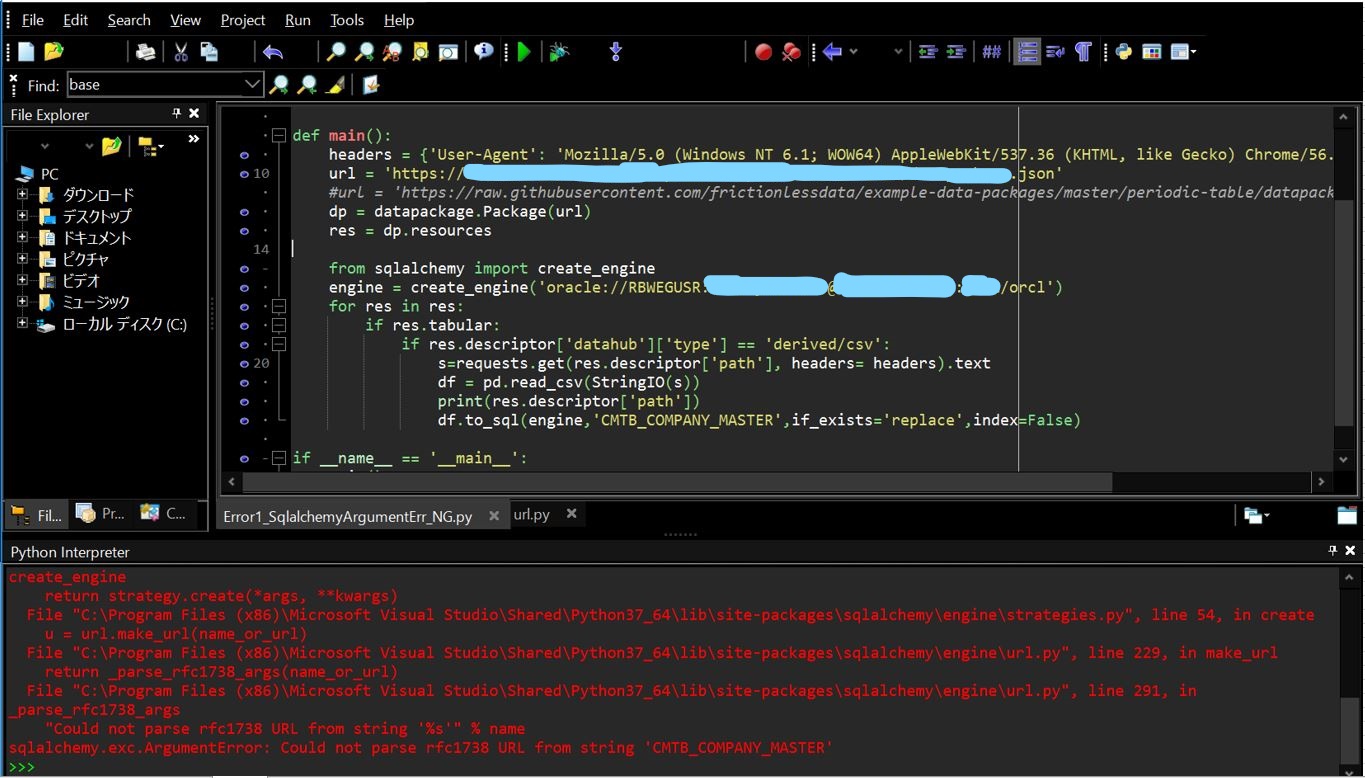This screenshot has height=778, width=1365.
Task: Toggle show special characters with the paragraph icon
Action: click(x=1085, y=51)
